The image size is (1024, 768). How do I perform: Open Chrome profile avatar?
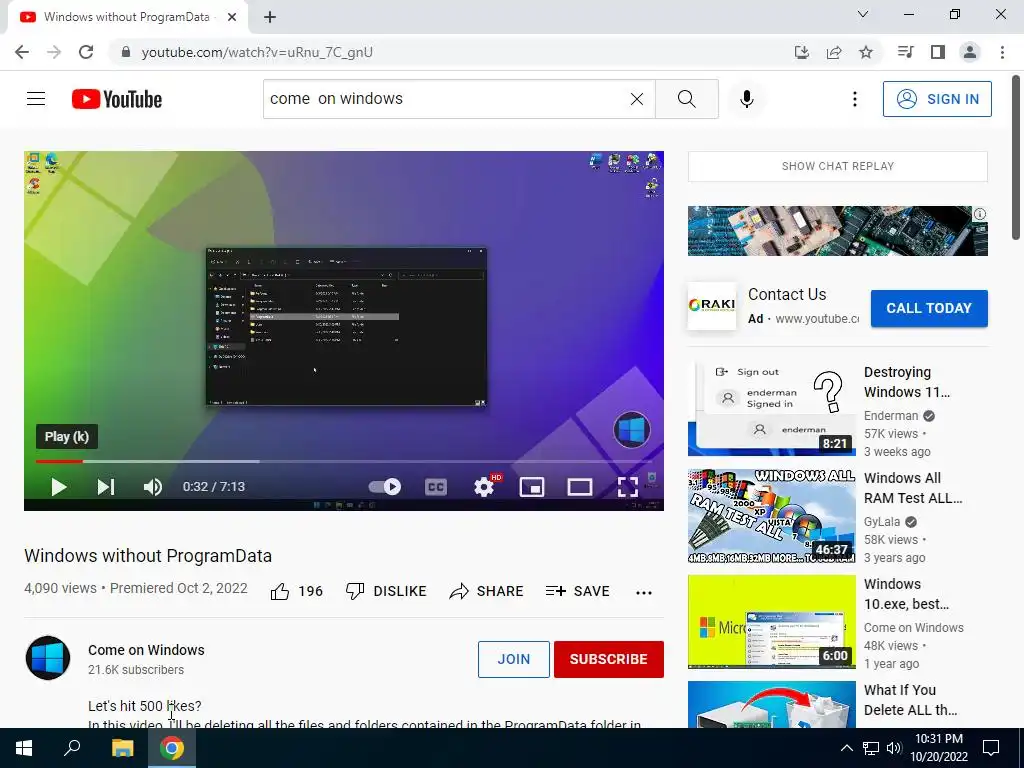tap(970, 52)
